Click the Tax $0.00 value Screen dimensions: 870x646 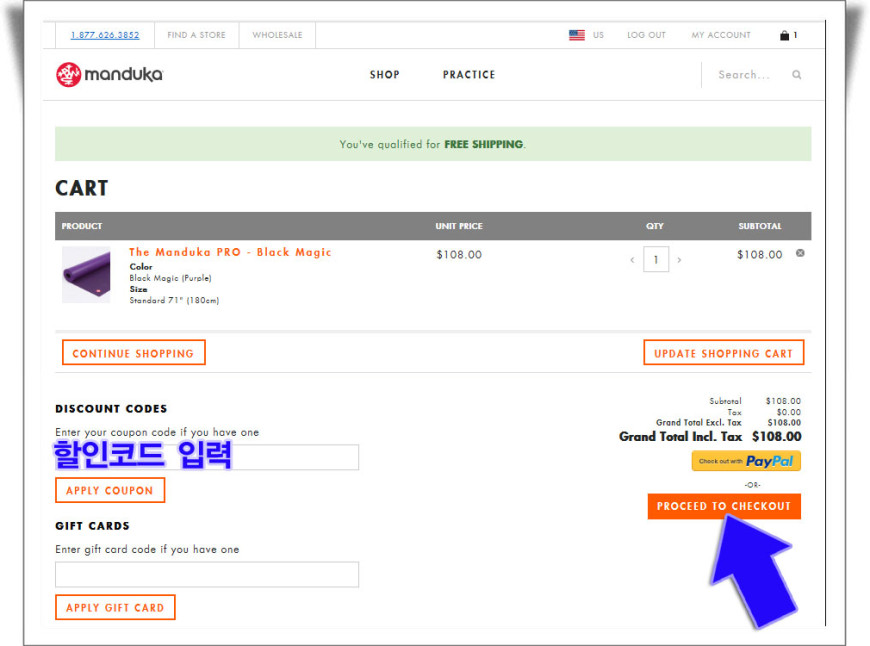(x=789, y=412)
